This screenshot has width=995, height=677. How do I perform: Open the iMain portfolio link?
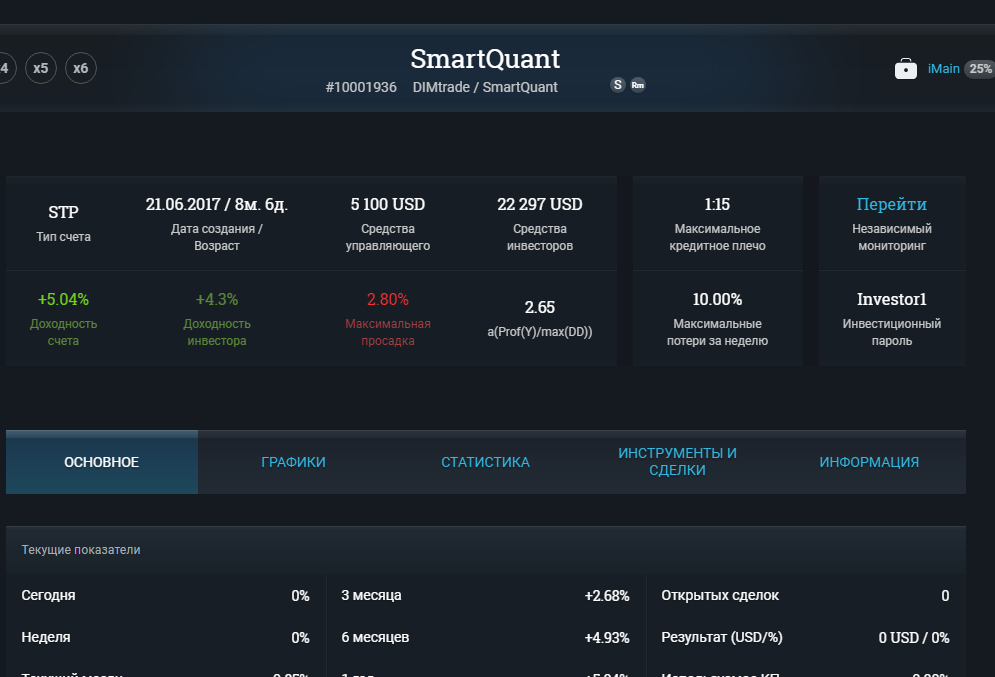[943, 69]
